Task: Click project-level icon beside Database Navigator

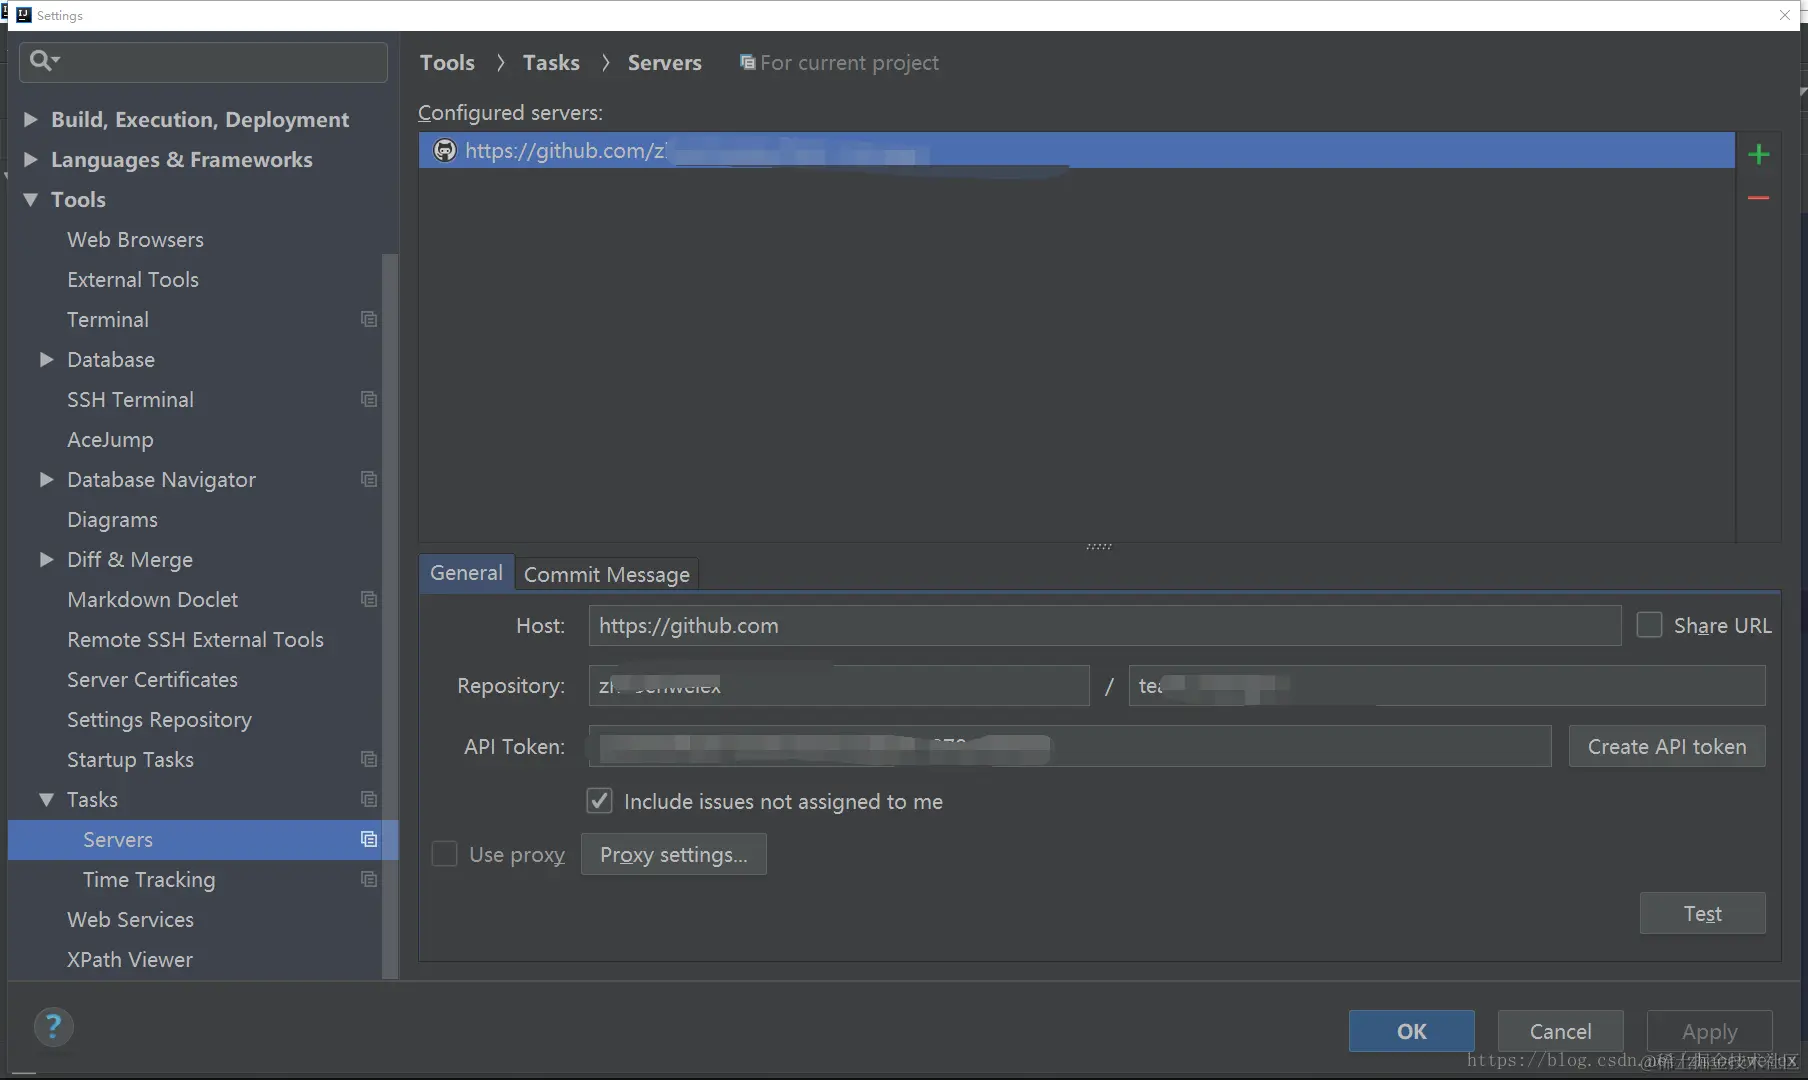Action: 369,479
